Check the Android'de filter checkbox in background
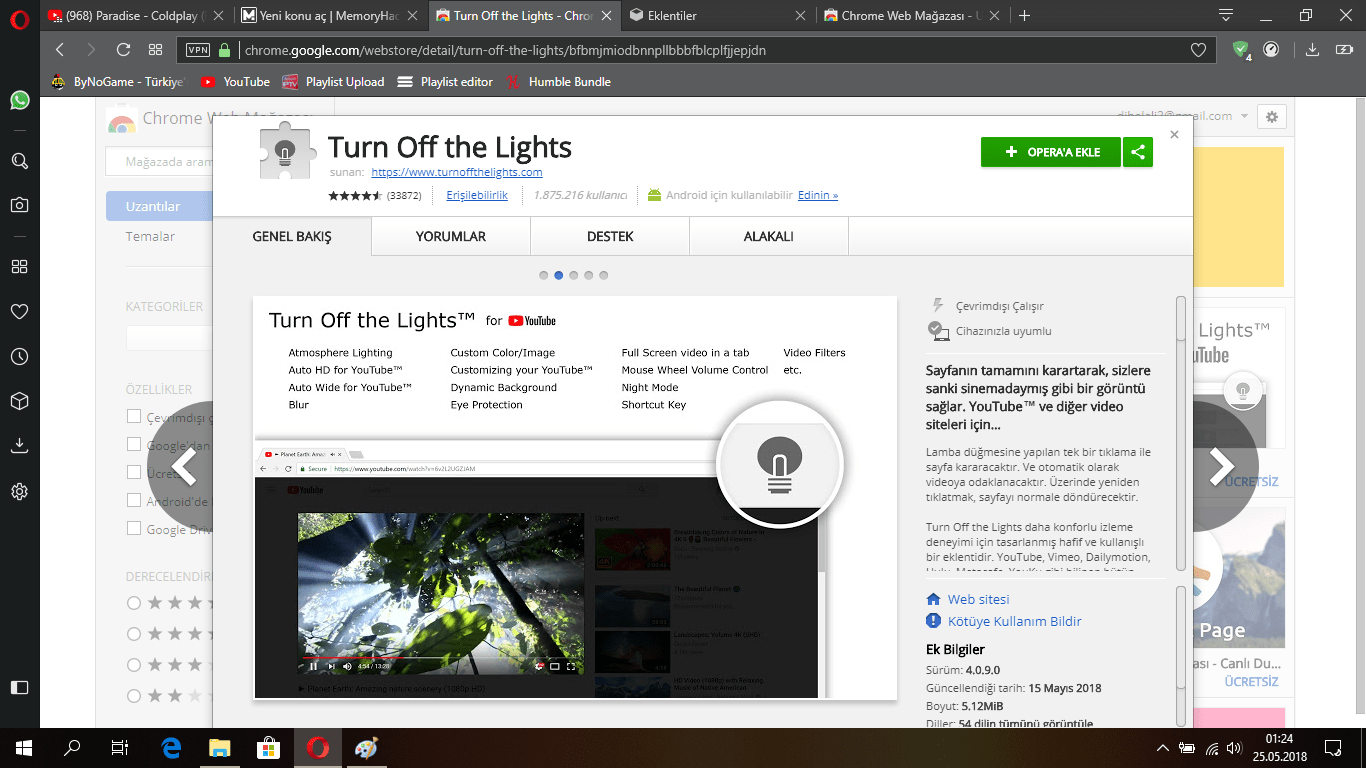This screenshot has height=768, width=1366. tap(134, 500)
